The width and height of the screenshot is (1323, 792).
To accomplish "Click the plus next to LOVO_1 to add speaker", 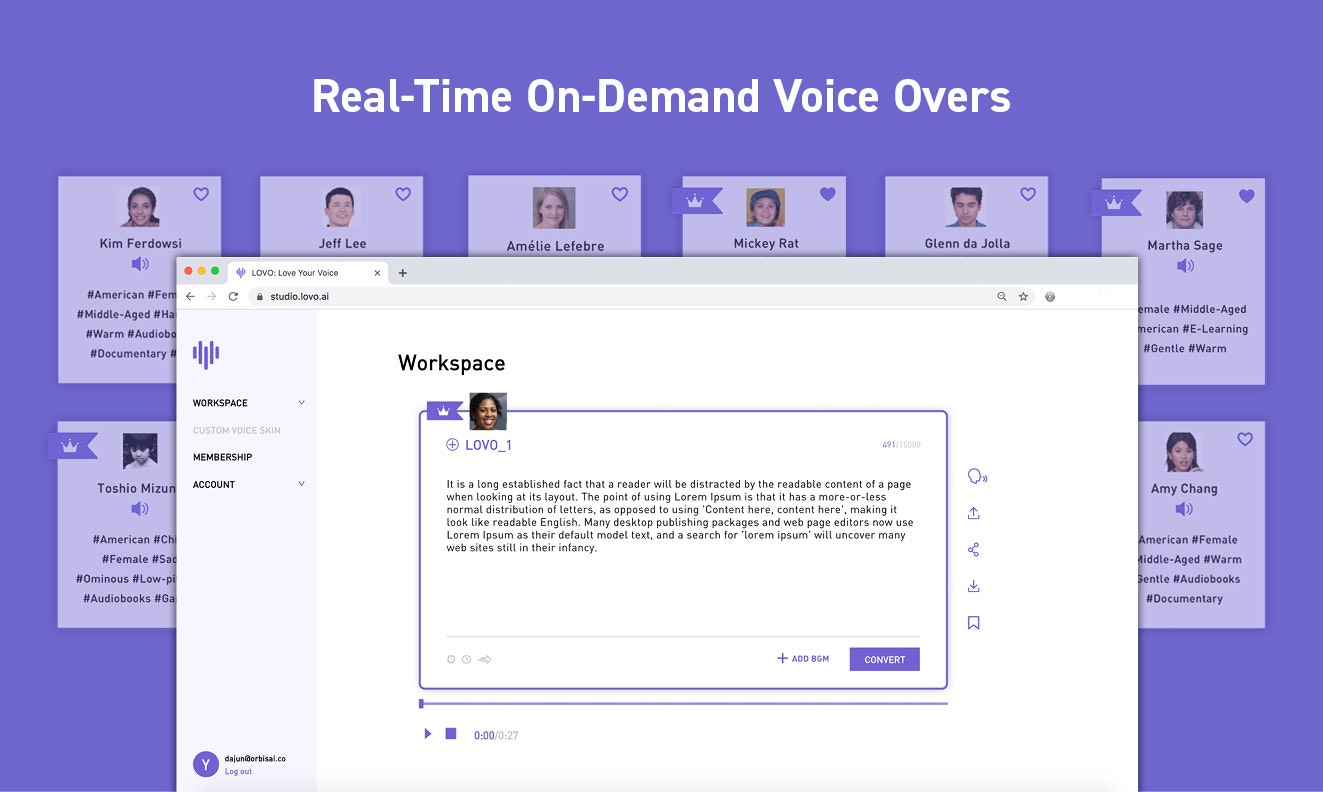I will coord(454,444).
